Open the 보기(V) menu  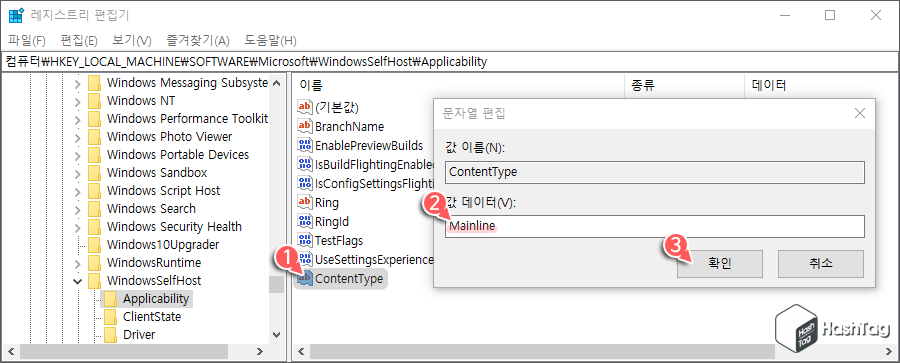point(131,41)
